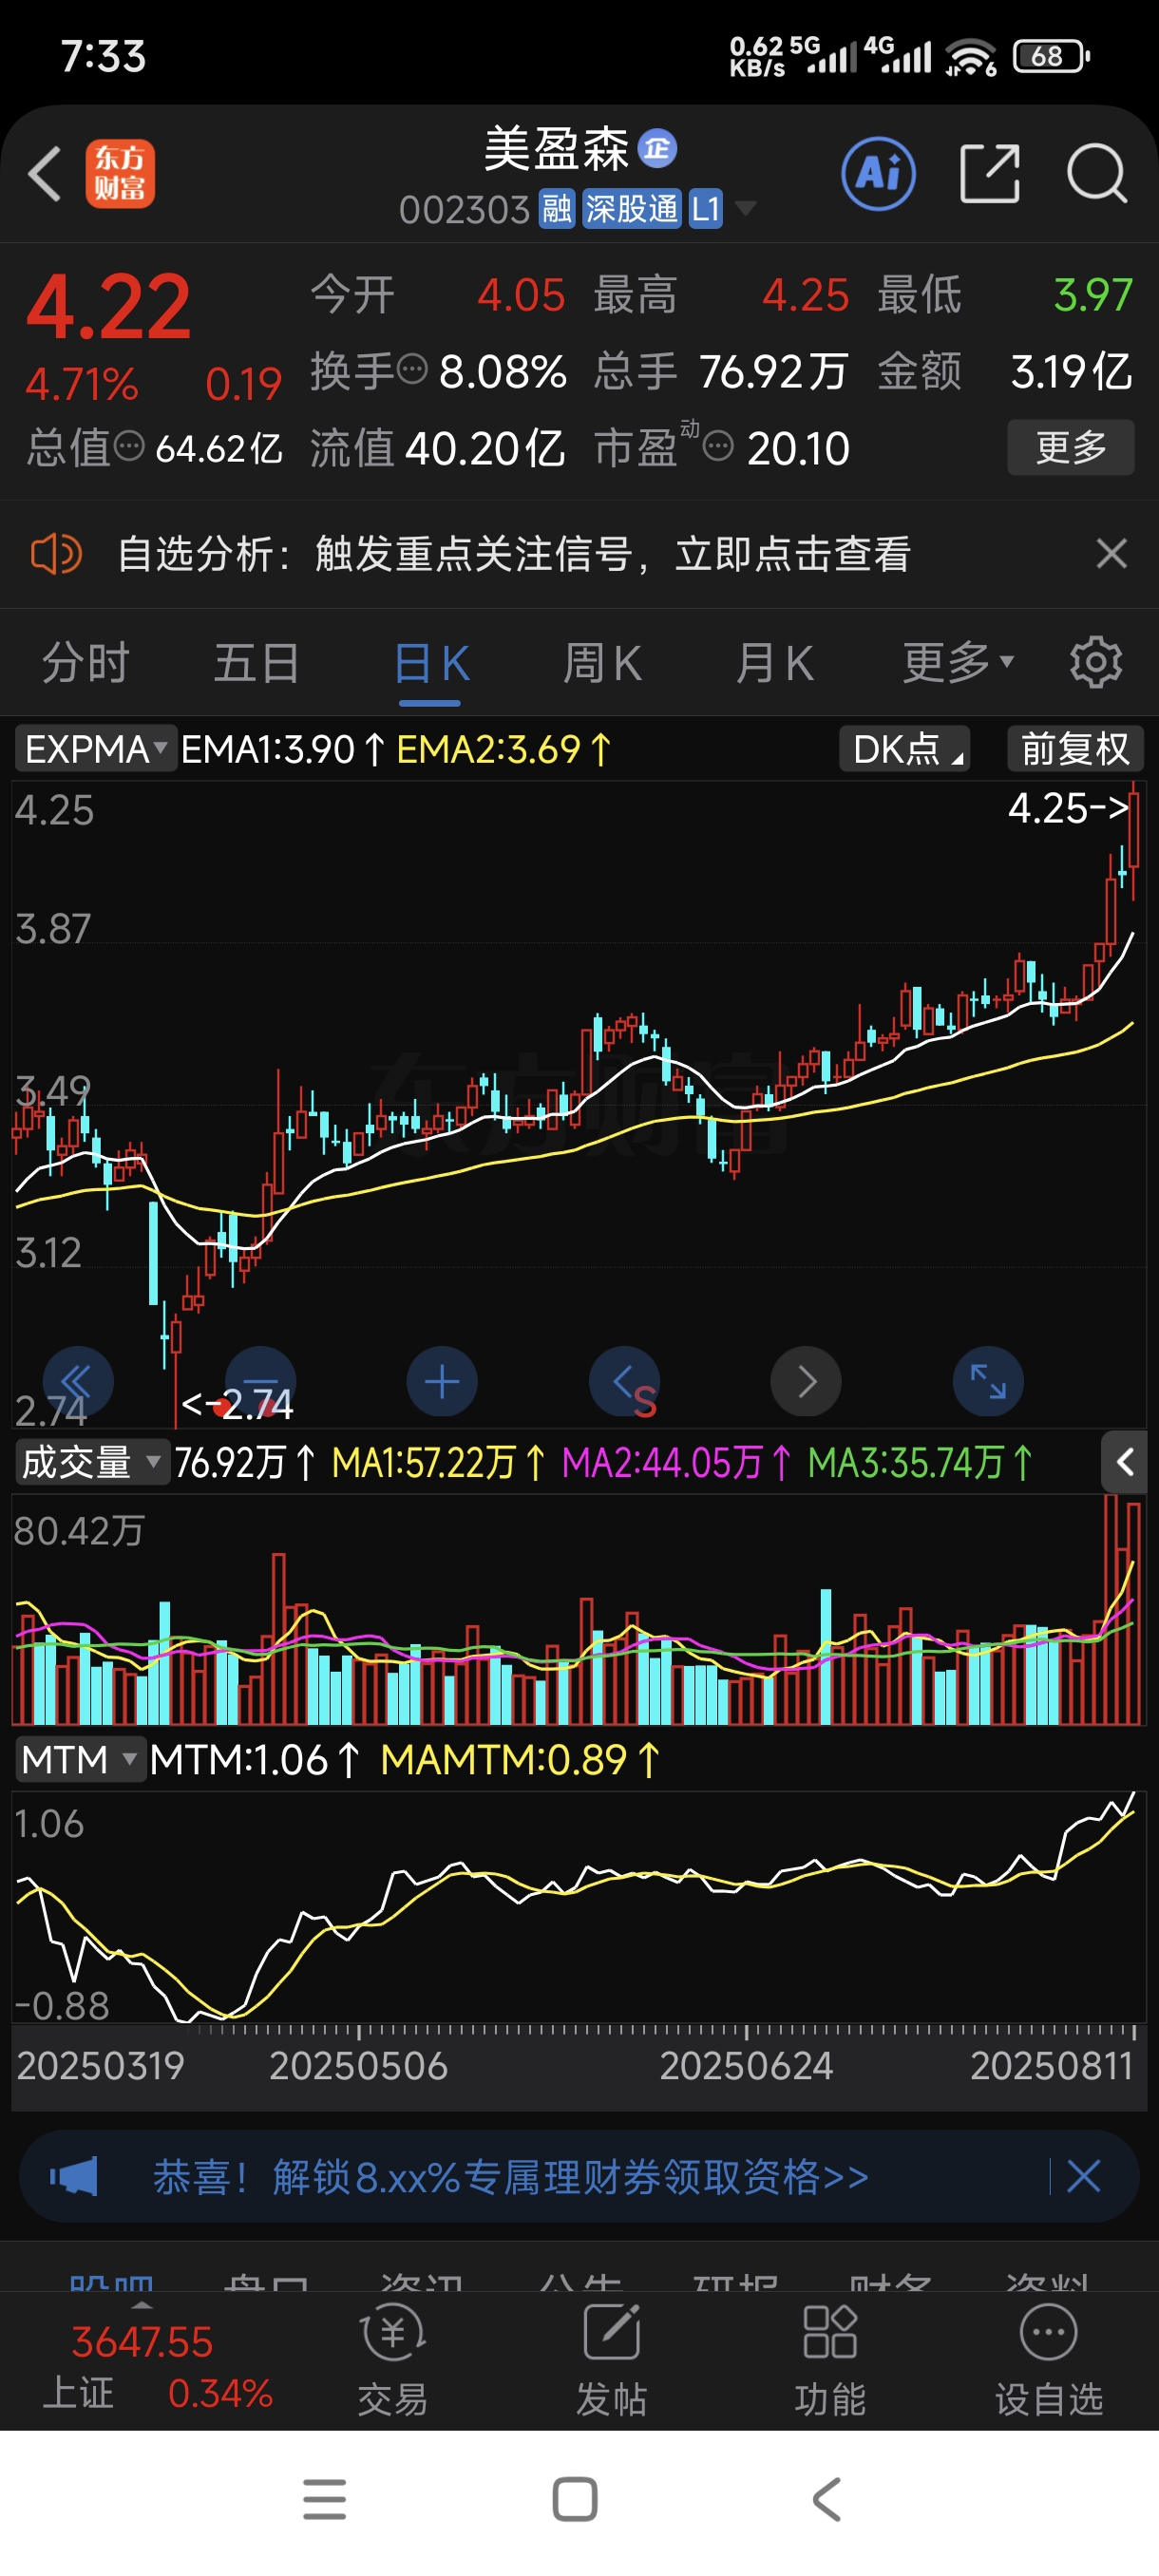Image resolution: width=1159 pixels, height=2576 pixels.
Task: Open the 功能 functions button
Action: [x=830, y=2362]
